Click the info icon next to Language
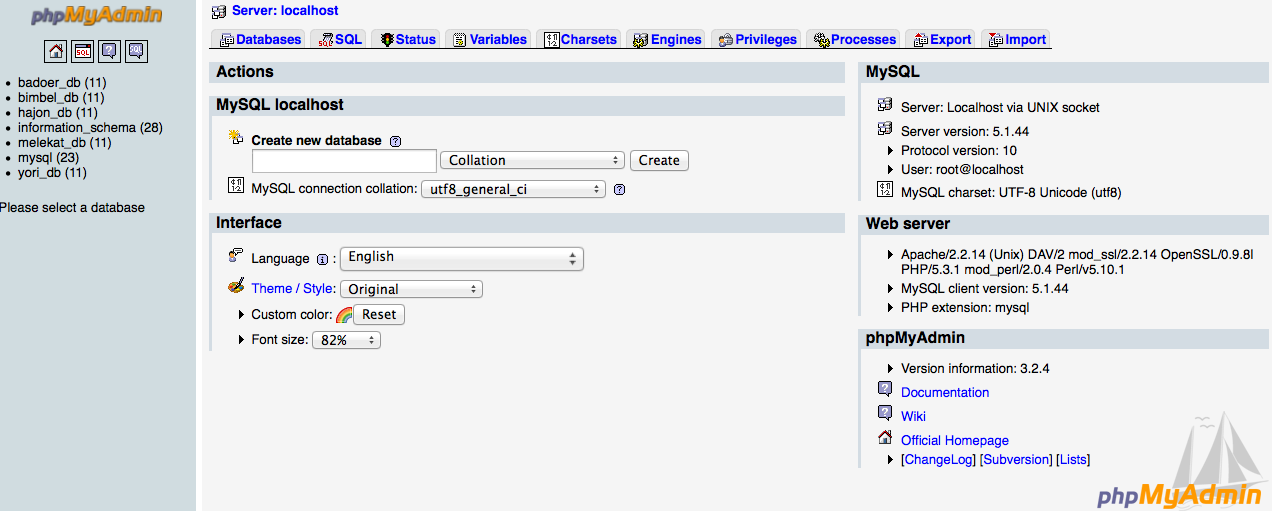Viewport: 1272px width, 511px height. point(322,259)
